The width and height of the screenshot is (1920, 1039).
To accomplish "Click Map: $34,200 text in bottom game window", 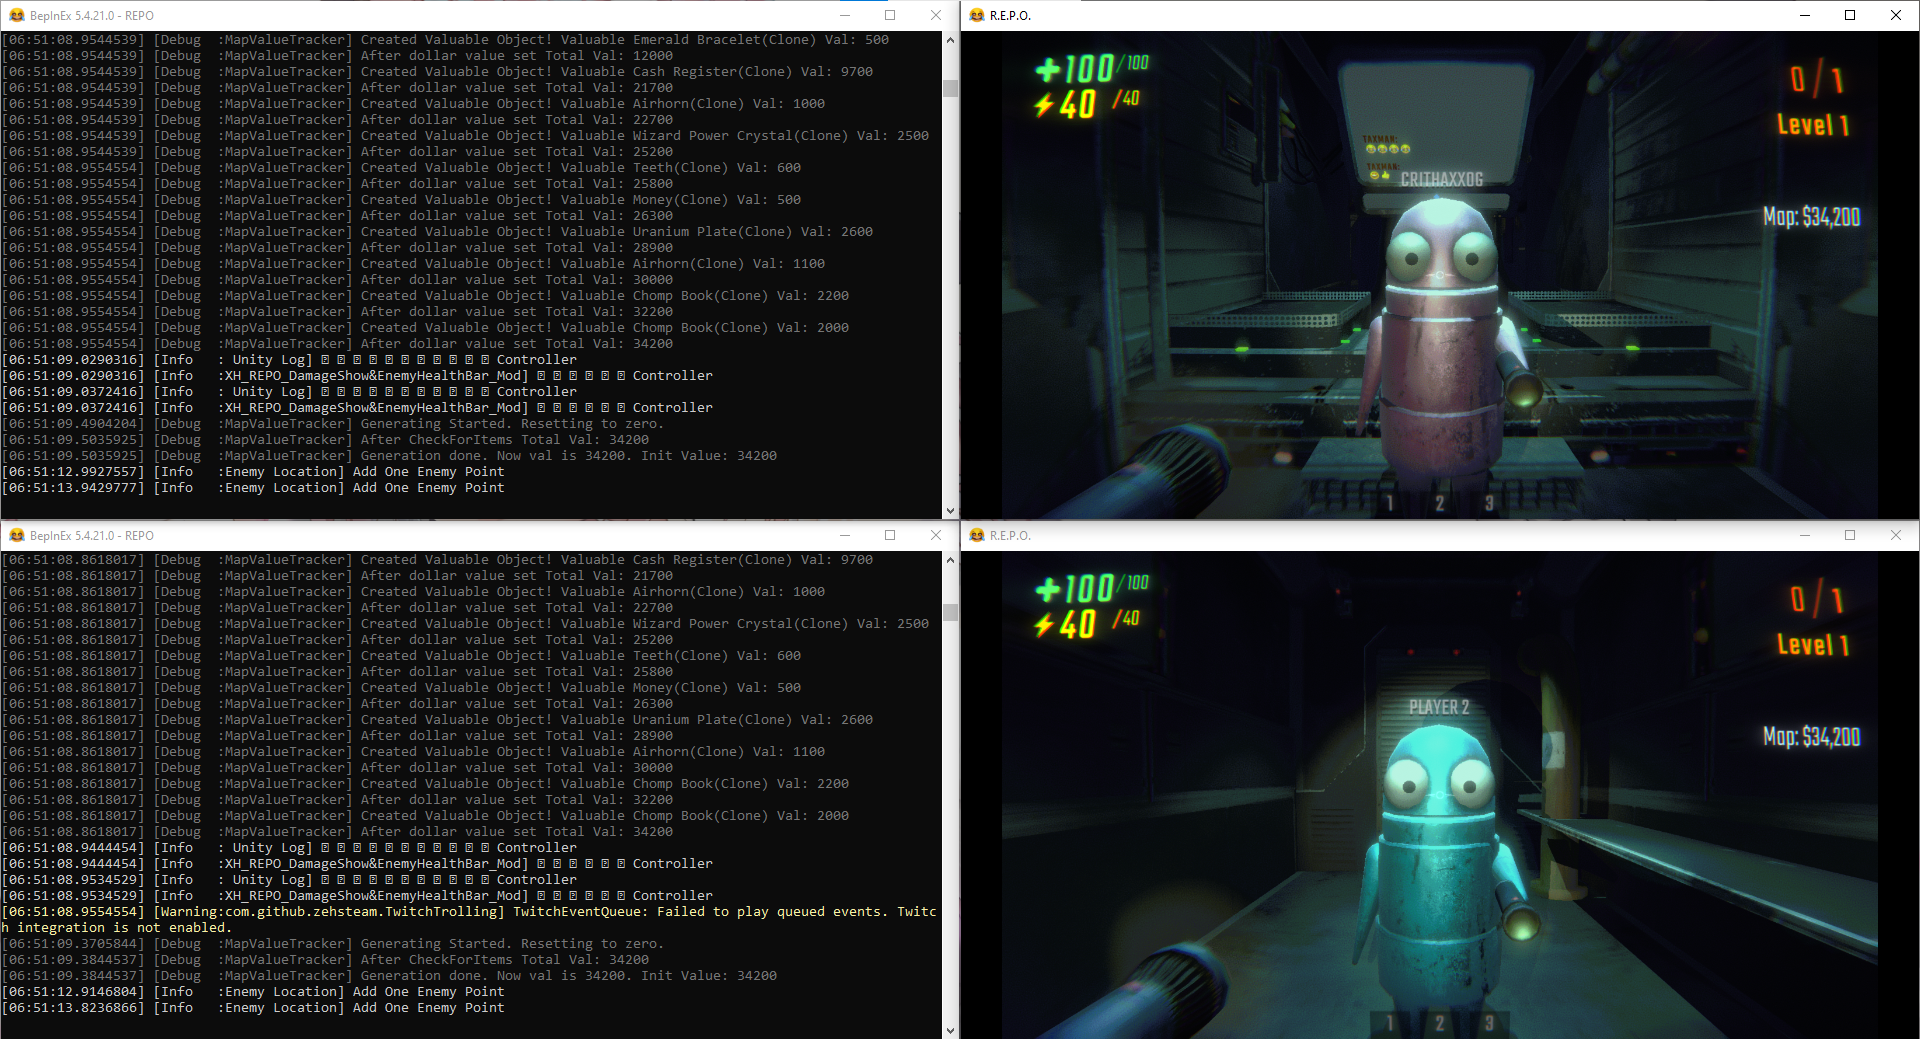I will (x=1811, y=737).
